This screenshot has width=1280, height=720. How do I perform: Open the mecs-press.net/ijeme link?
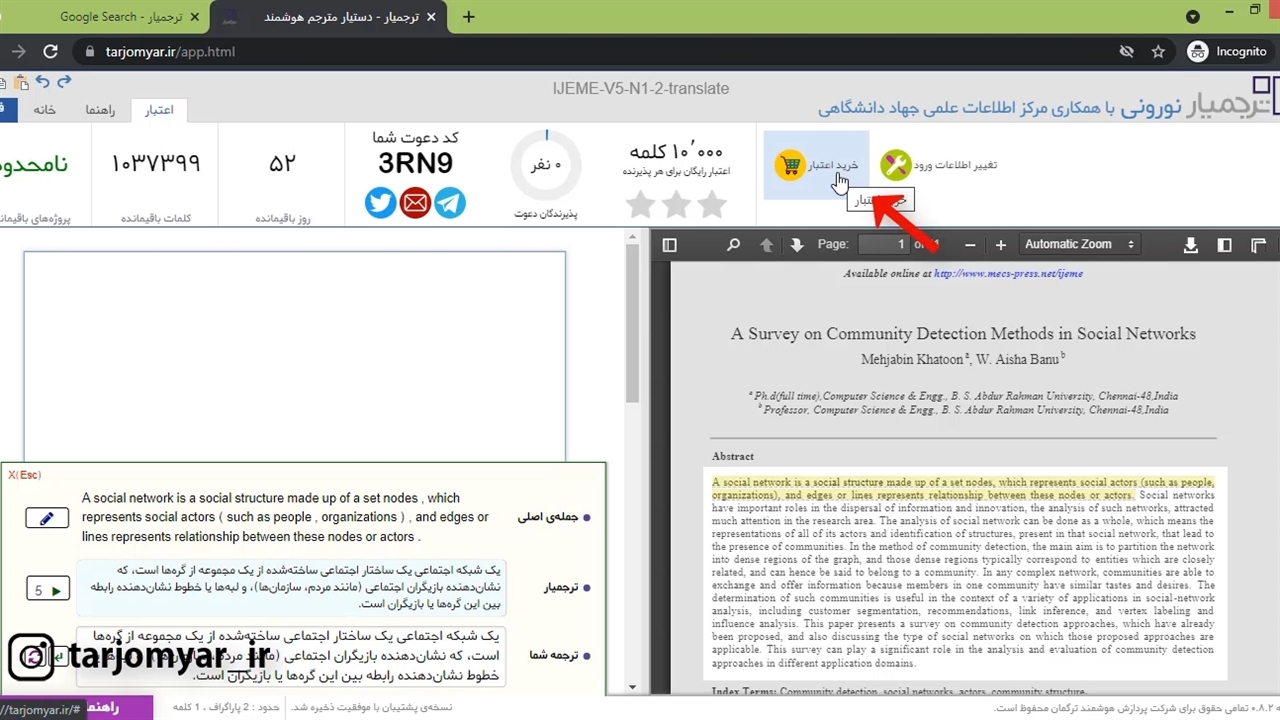[1008, 273]
